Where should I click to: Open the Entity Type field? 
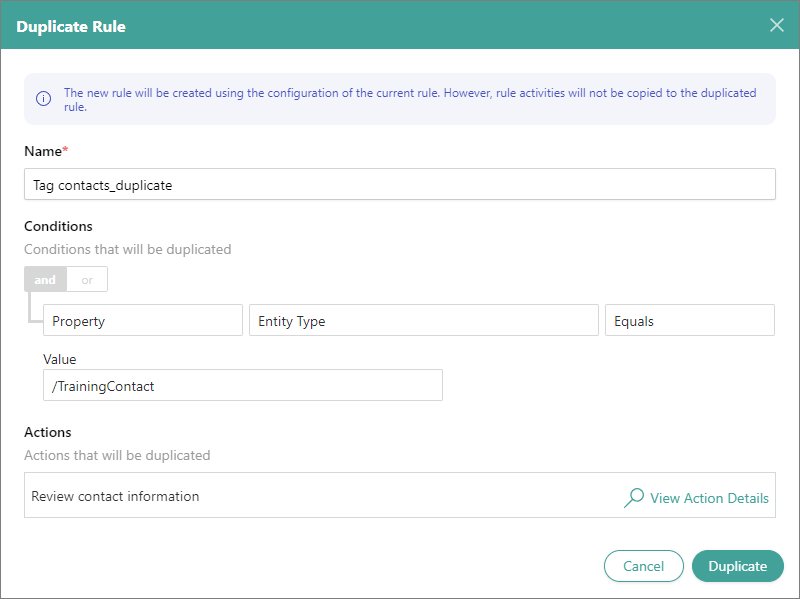pyautogui.click(x=423, y=321)
